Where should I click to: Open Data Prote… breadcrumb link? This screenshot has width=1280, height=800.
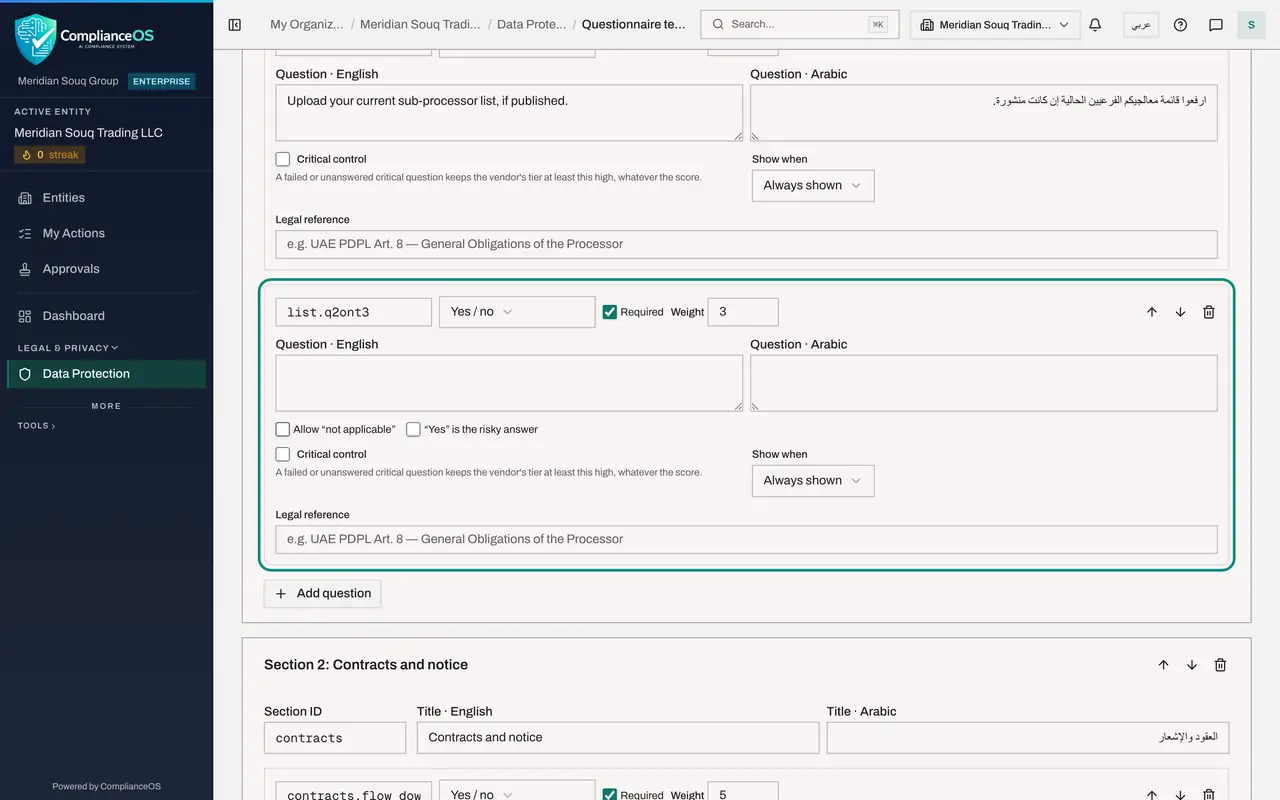click(532, 25)
